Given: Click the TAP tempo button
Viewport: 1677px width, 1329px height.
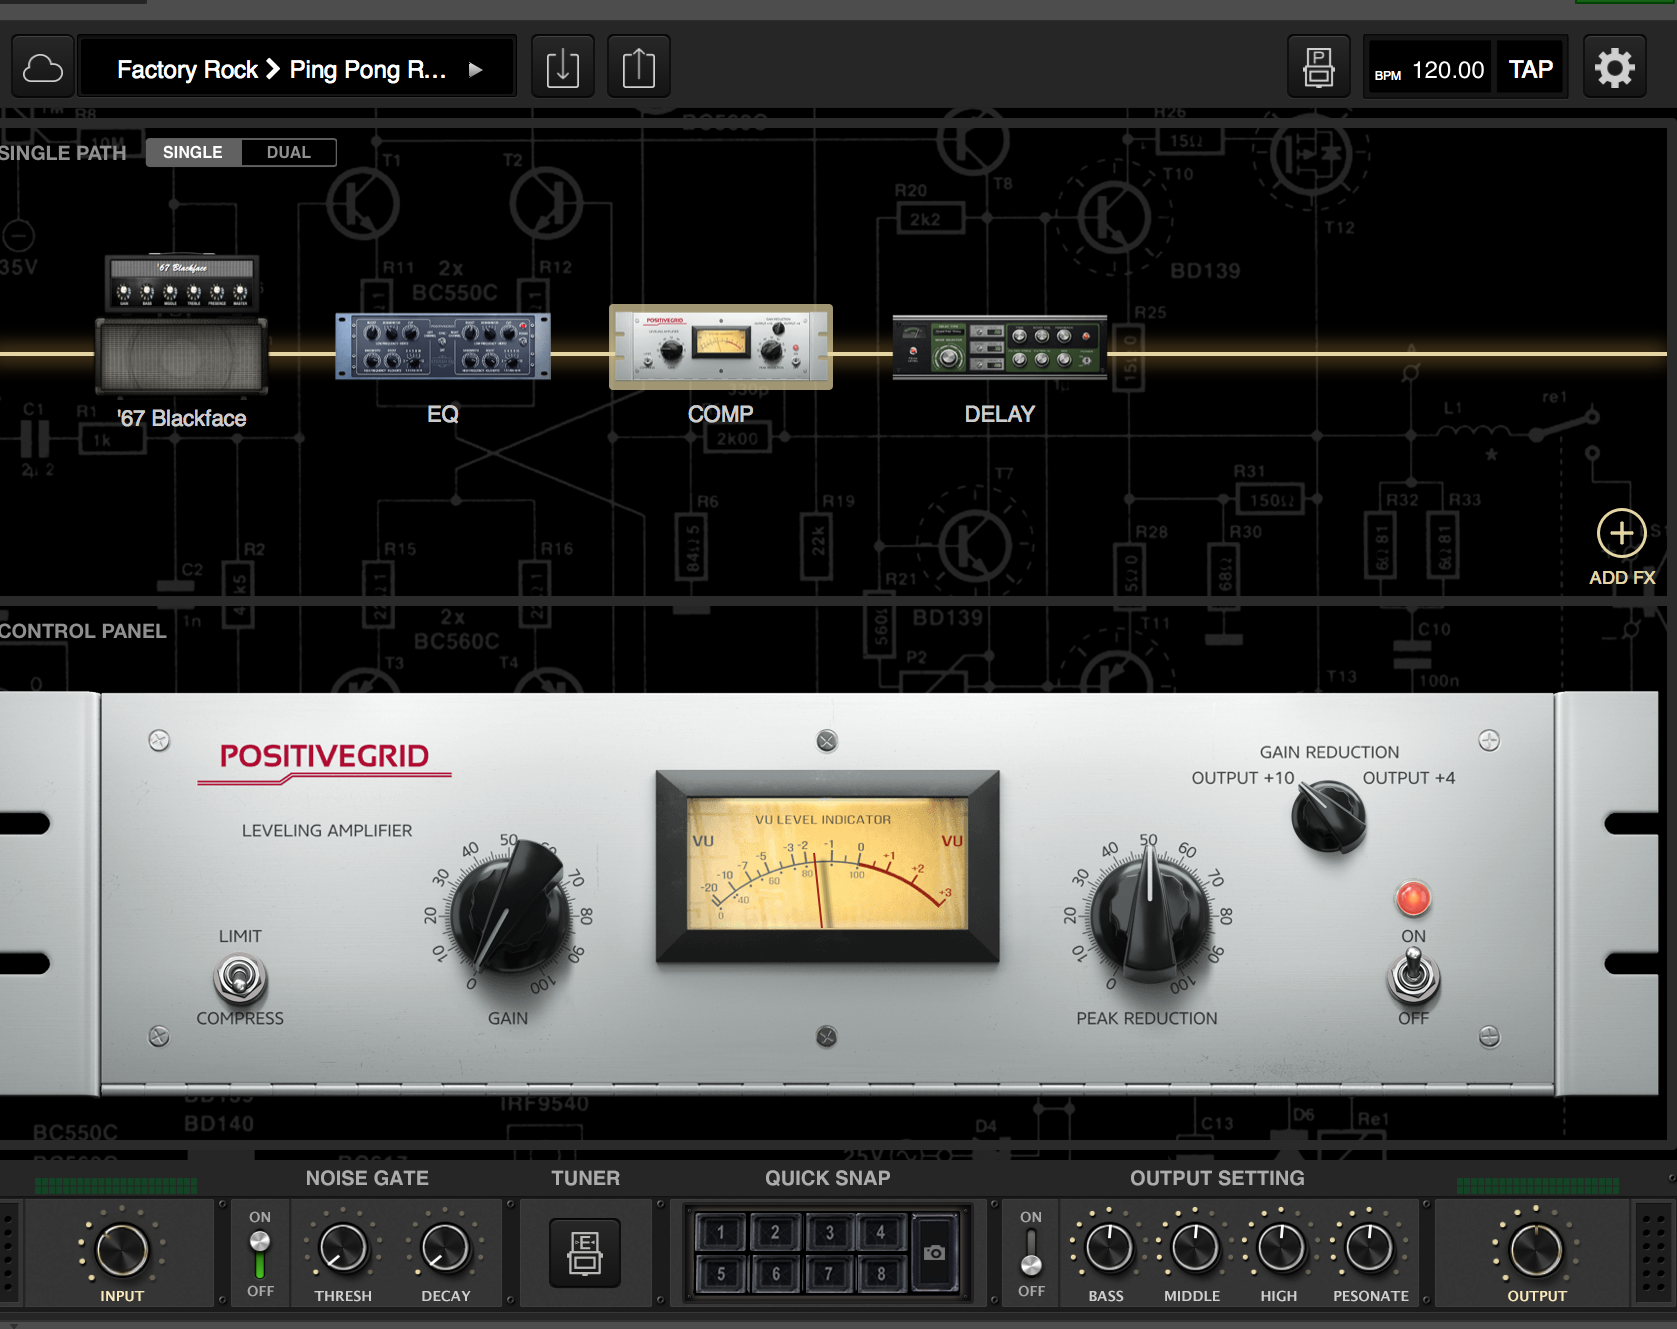Looking at the screenshot, I should [1530, 69].
